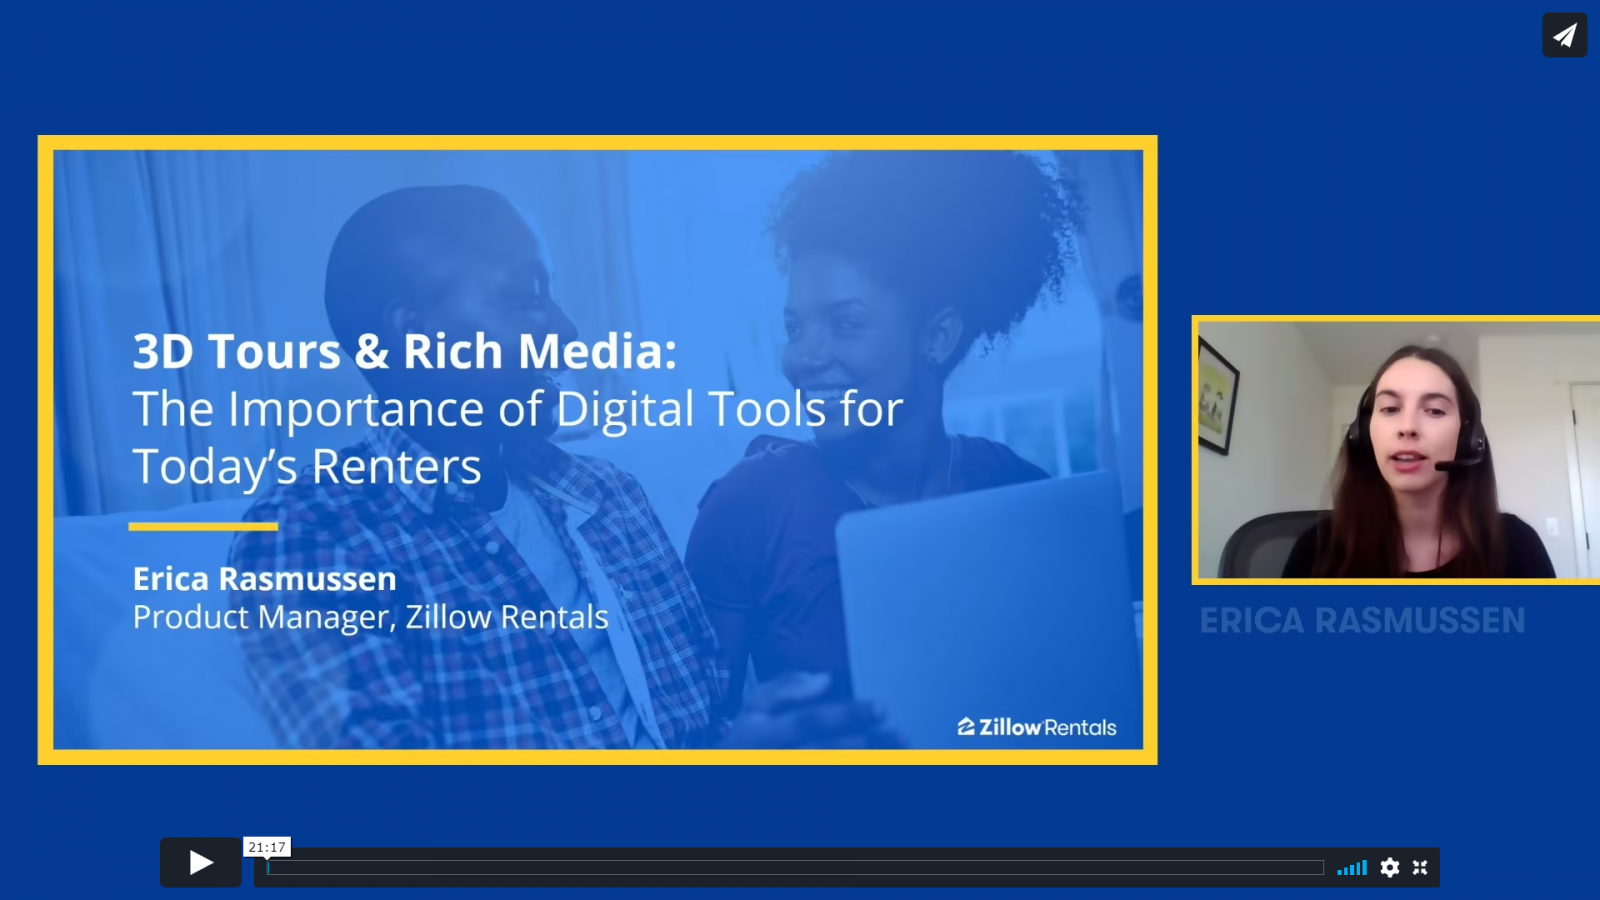This screenshot has width=1600, height=900.
Task: Choose the second-tallest volume bar
Action: pos(1358,868)
